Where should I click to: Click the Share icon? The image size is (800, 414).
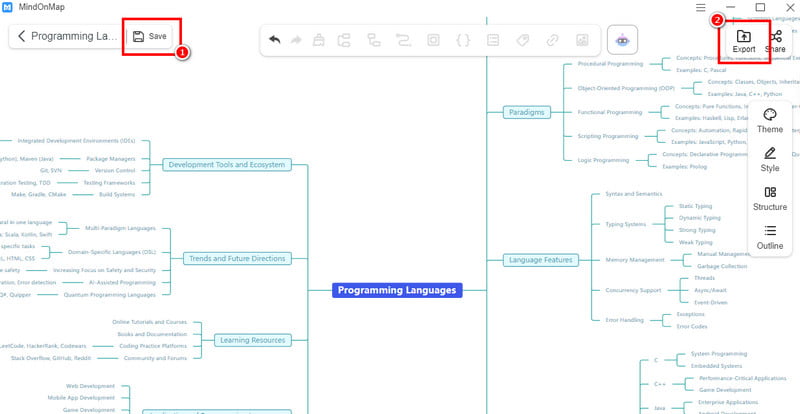point(775,40)
